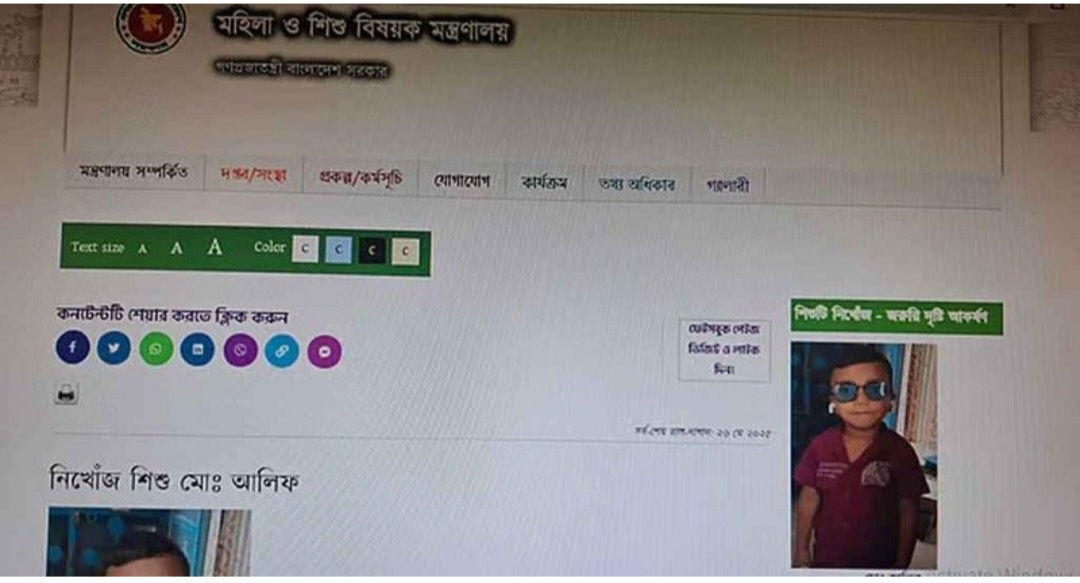Share the content on Twitter
The width and height of the screenshot is (1080, 583).
click(x=114, y=348)
